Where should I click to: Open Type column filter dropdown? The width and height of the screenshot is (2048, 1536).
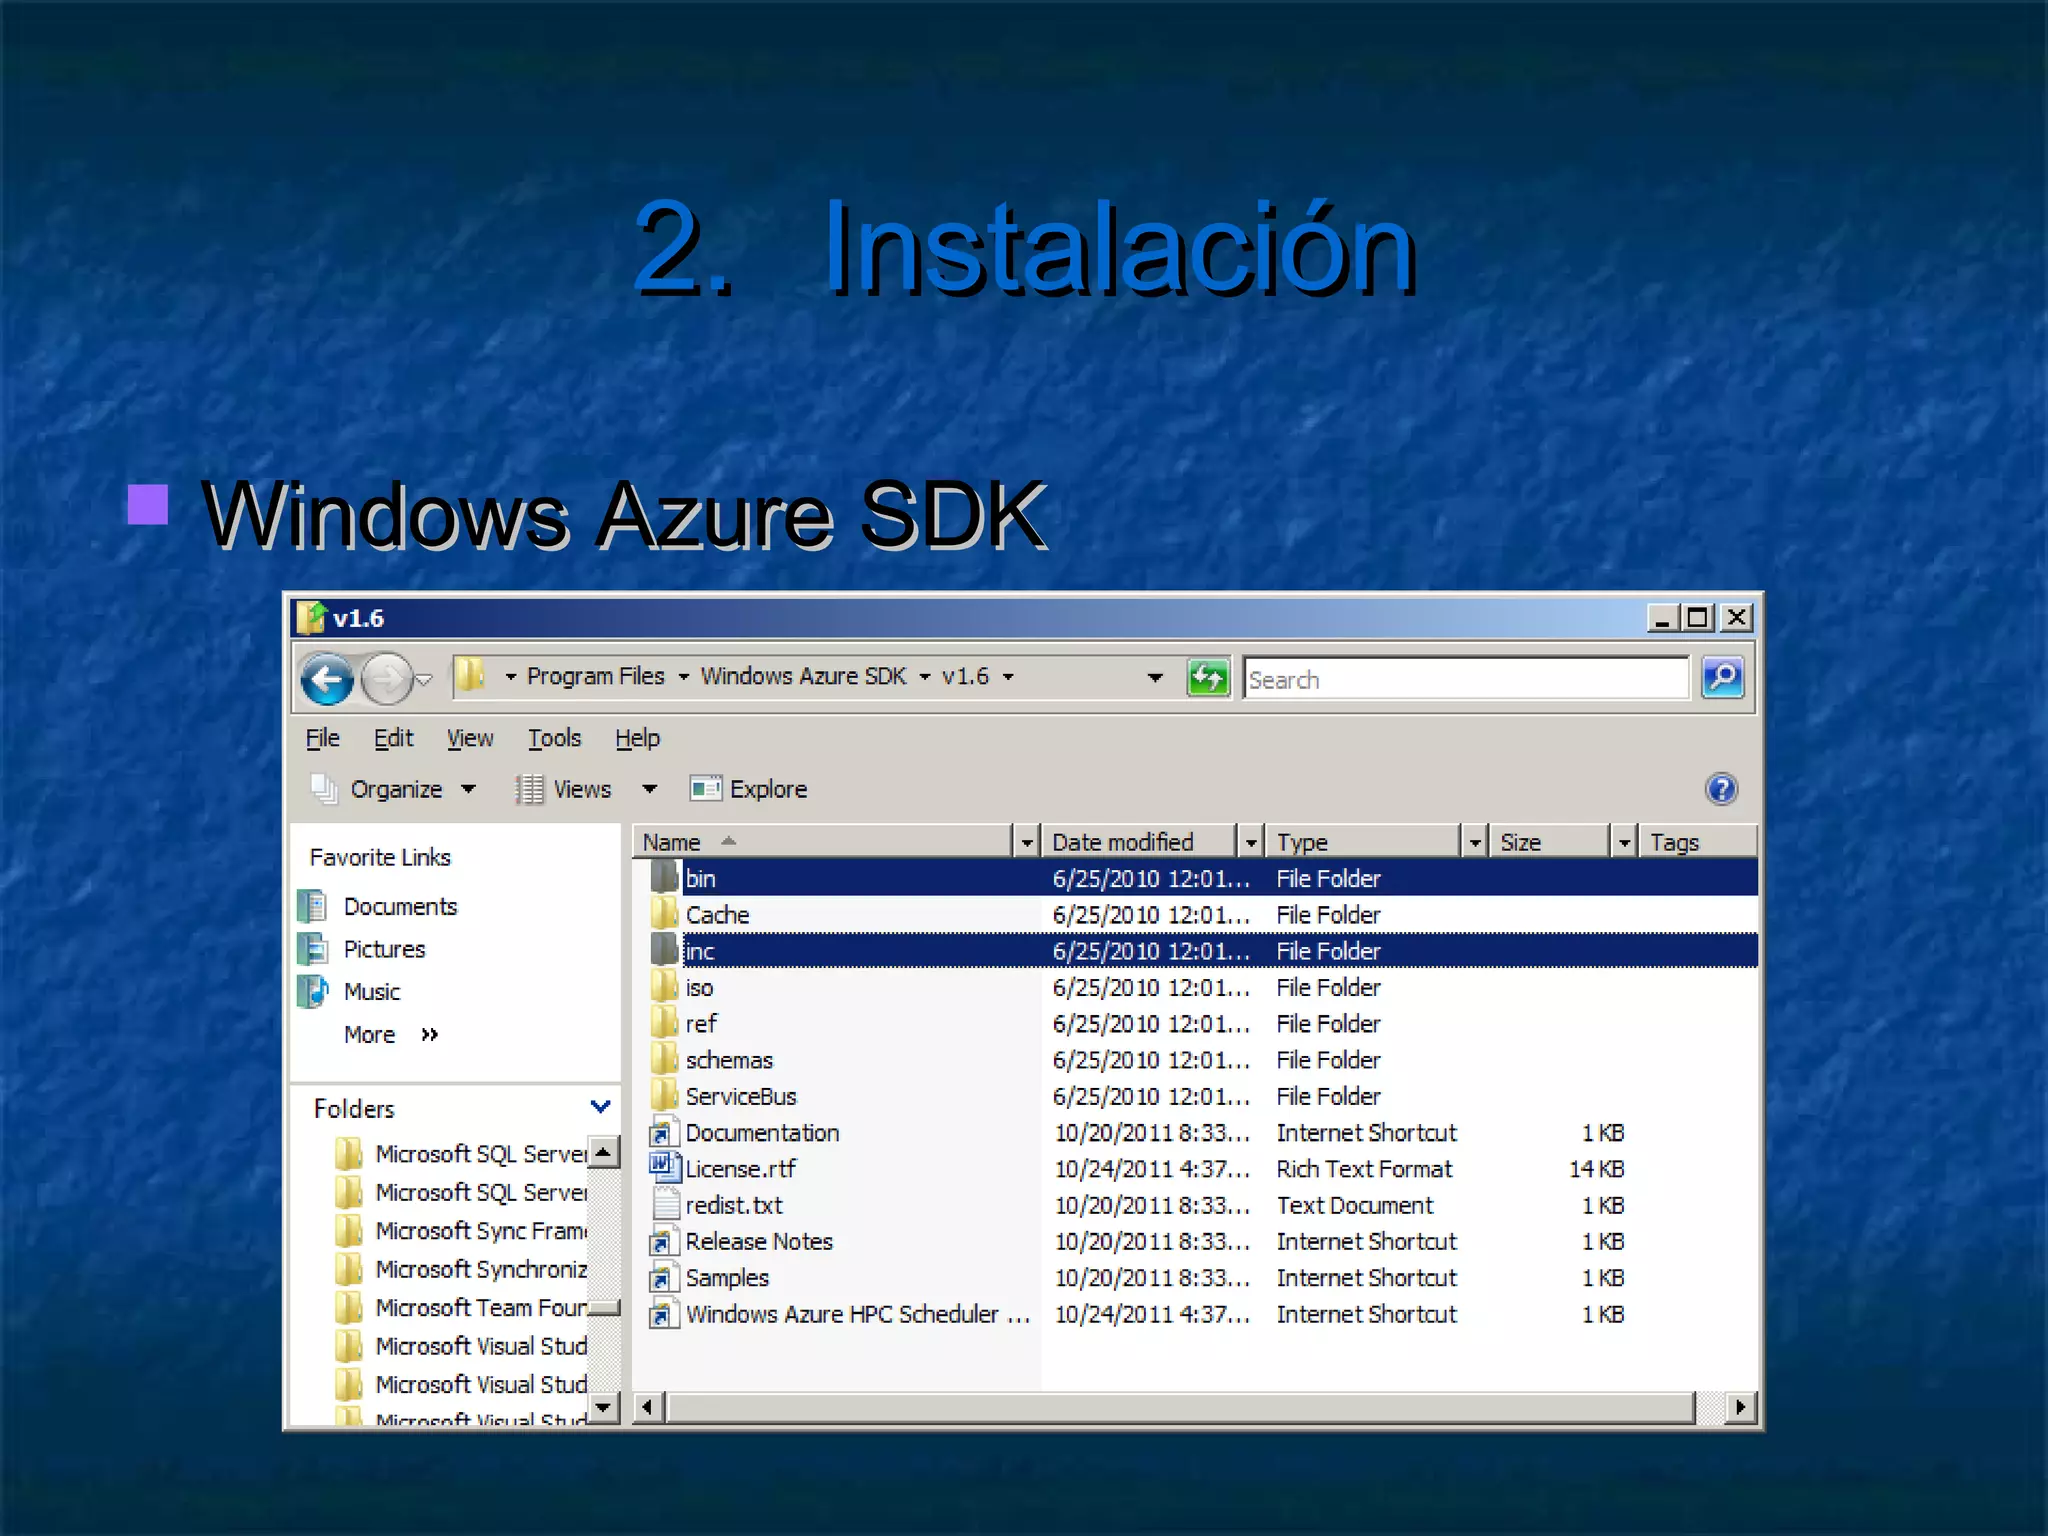point(1474,843)
